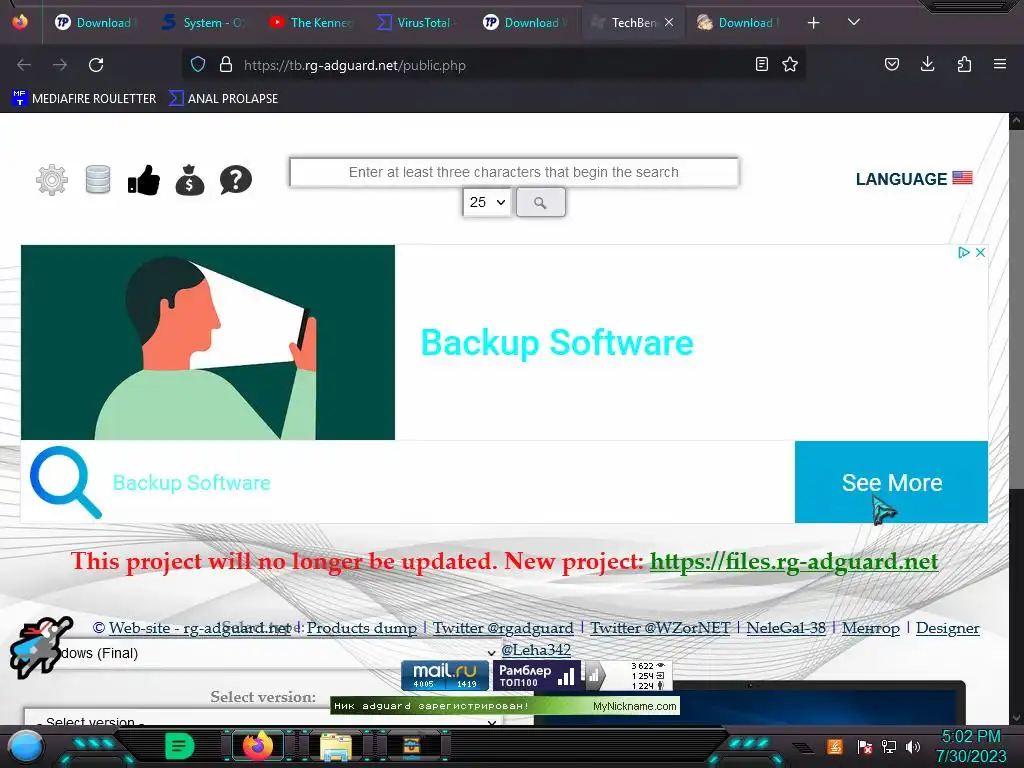Open the @Leha342 link
The image size is (1024, 768).
[x=536, y=650]
